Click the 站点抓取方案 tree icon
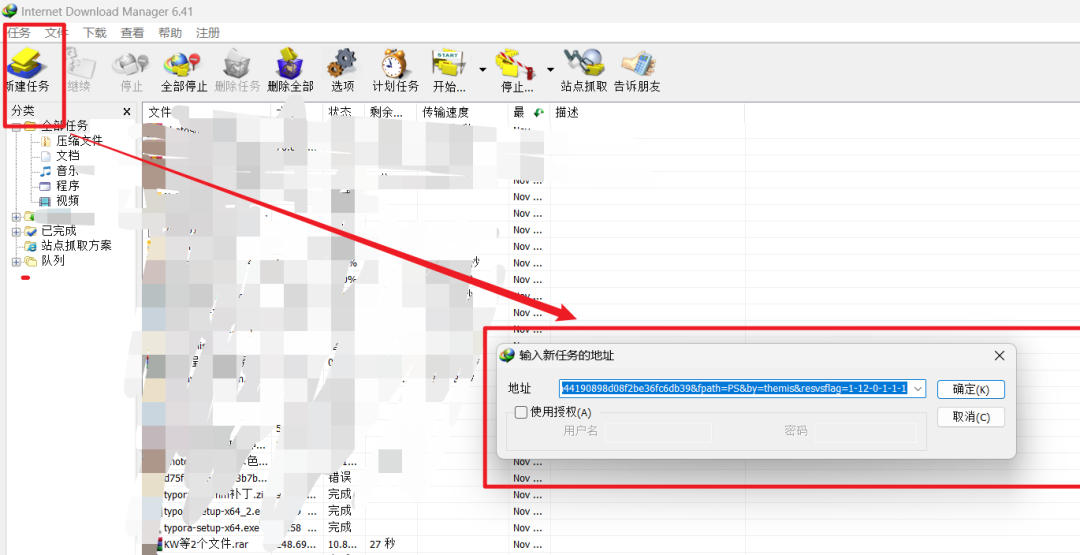1080x555 pixels. pos(31,246)
